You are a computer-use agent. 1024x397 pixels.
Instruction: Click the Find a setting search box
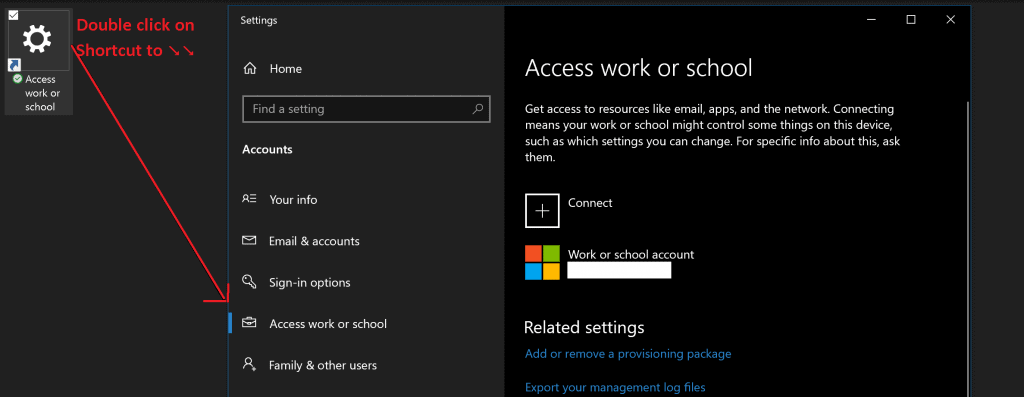pyautogui.click(x=366, y=109)
